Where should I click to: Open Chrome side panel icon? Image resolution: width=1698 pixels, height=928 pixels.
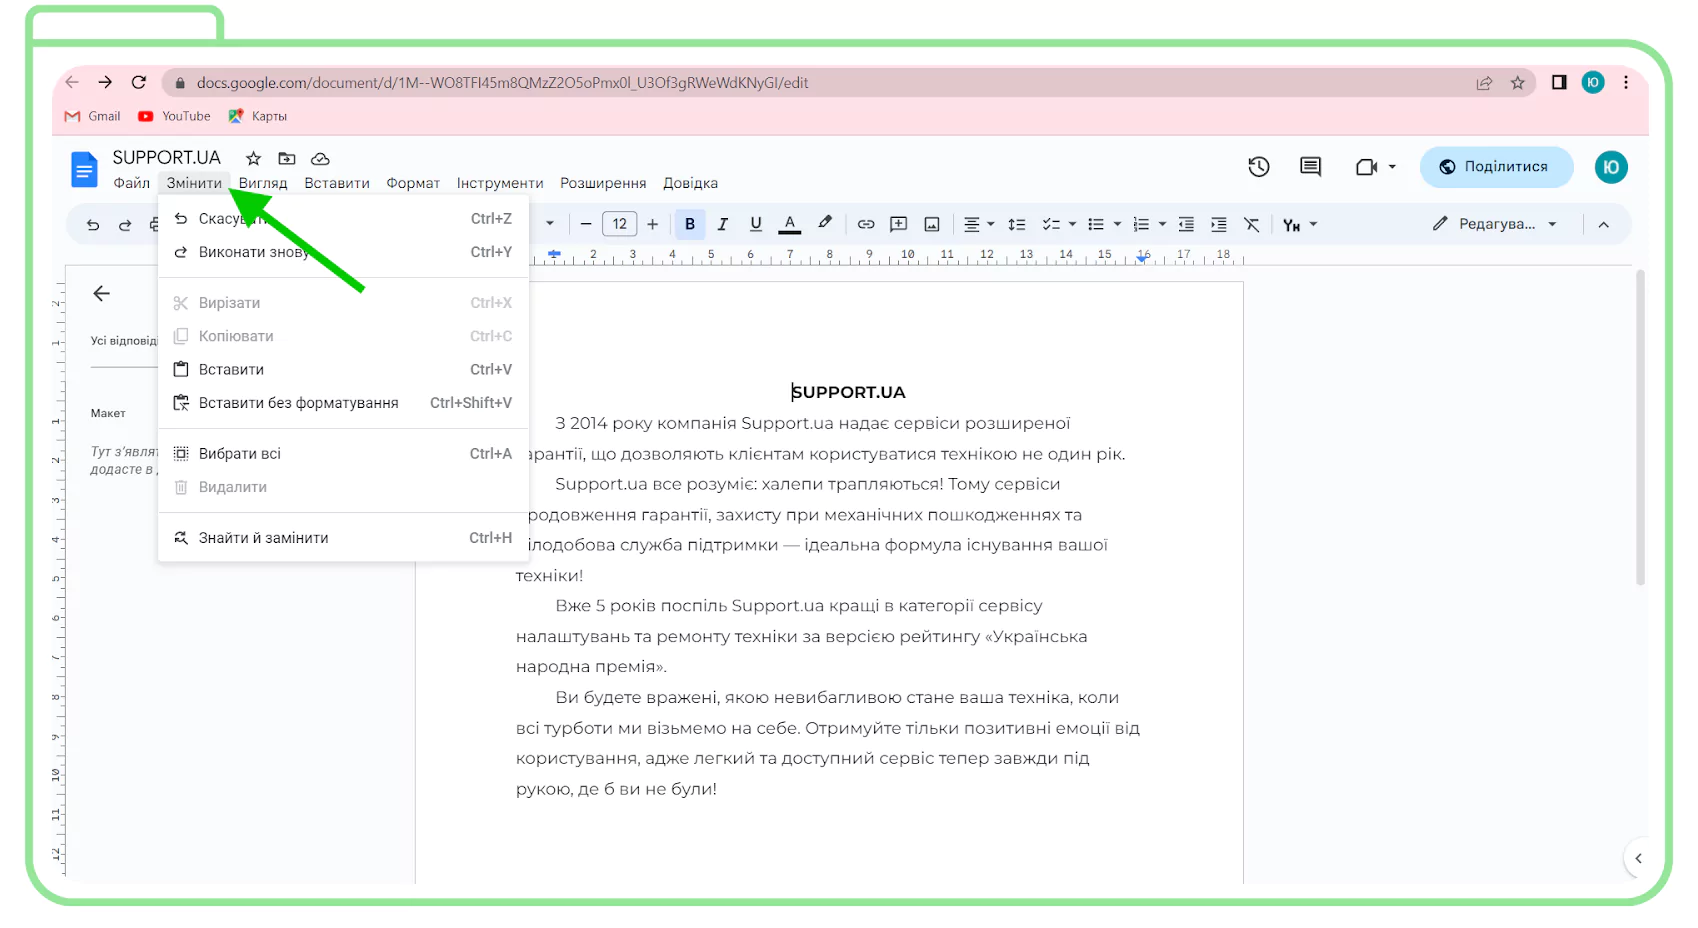(1559, 82)
